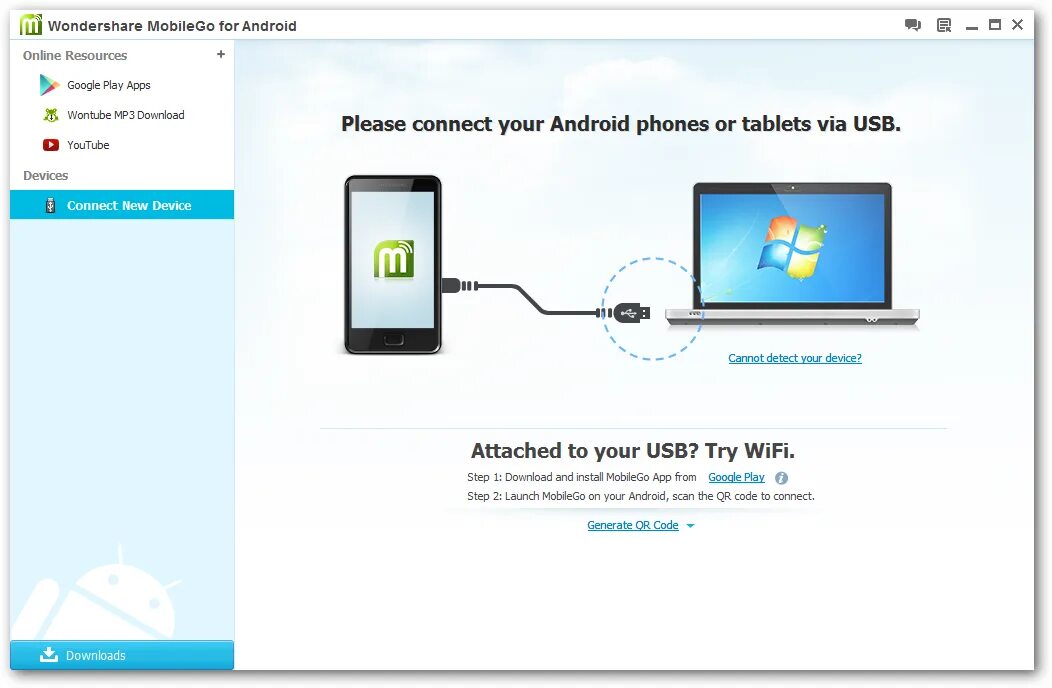Click the YouTube red play icon
This screenshot has height=688, width=1052.
click(x=51, y=145)
